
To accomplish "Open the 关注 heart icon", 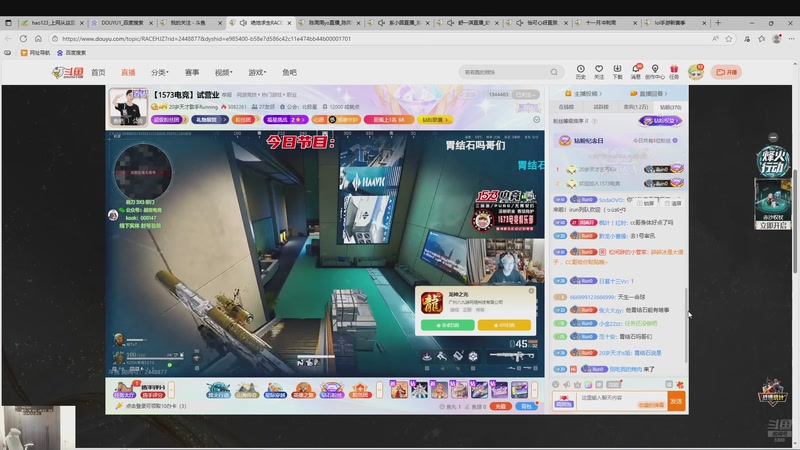I will 599,72.
